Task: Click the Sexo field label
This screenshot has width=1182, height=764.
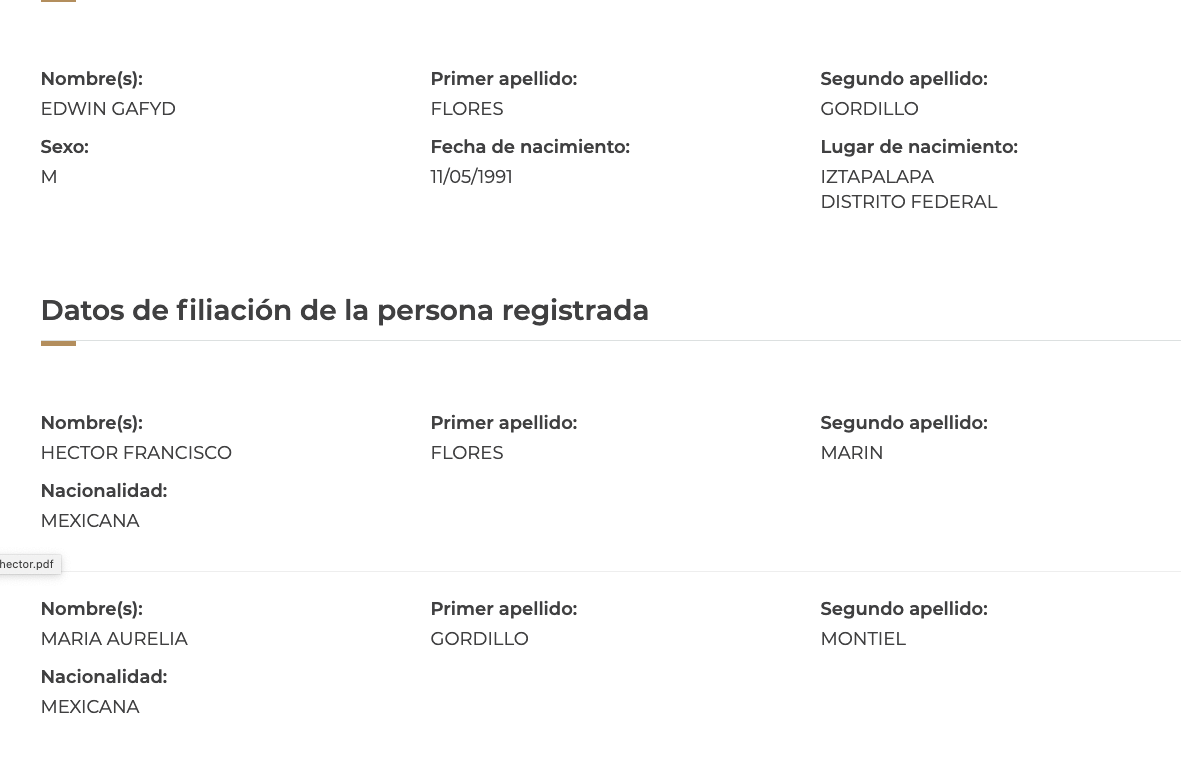Action: click(65, 146)
